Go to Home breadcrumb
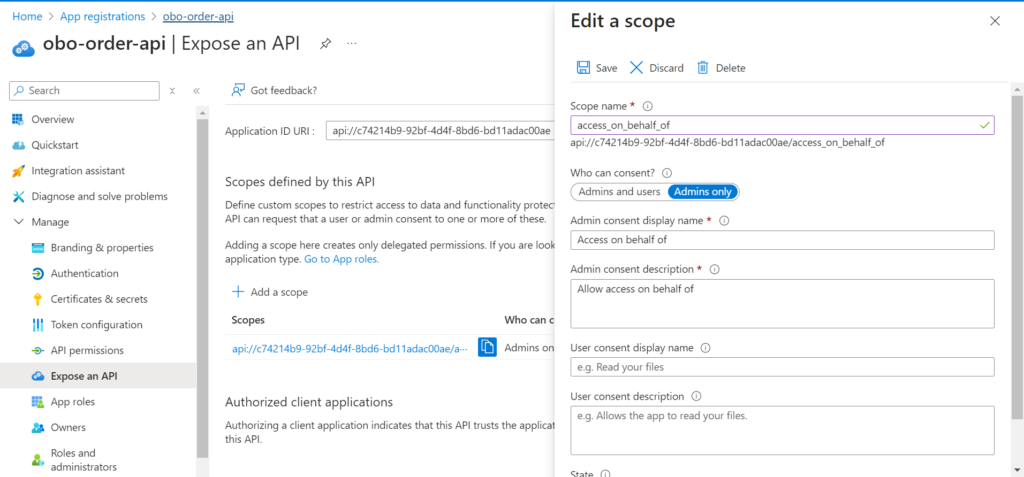Image resolution: width=1024 pixels, height=477 pixels. click(27, 16)
